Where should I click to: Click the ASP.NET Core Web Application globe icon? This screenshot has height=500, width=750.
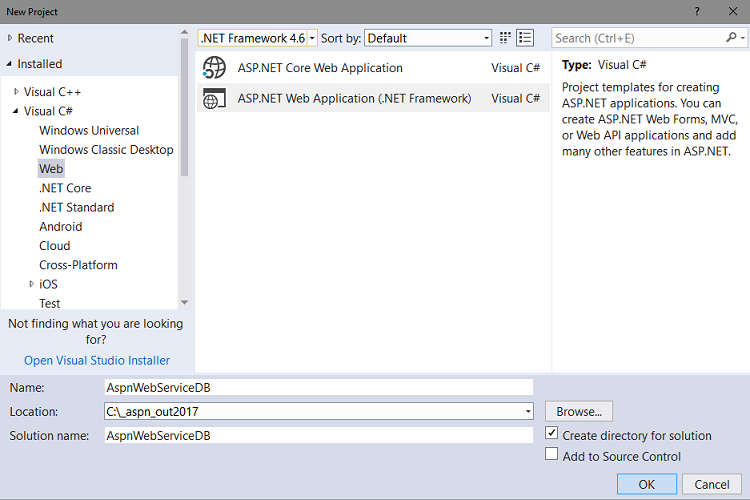pos(214,67)
